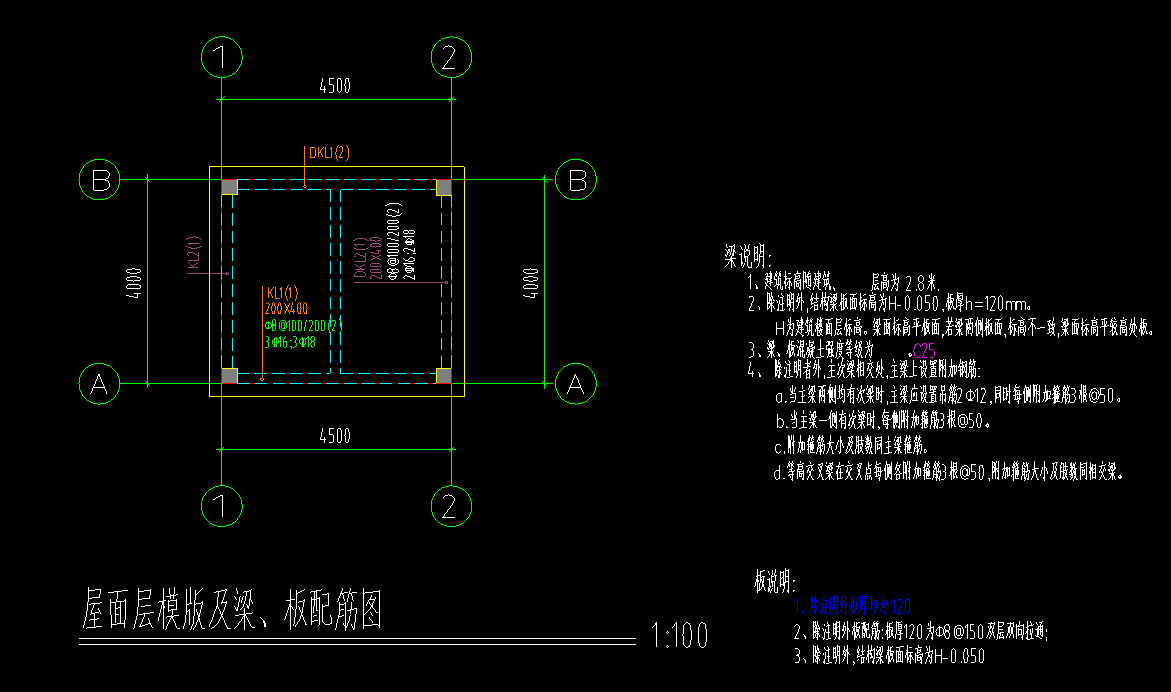
Task: Click note 3 梁、板混凝土强度等级为
Action: (x=811, y=349)
